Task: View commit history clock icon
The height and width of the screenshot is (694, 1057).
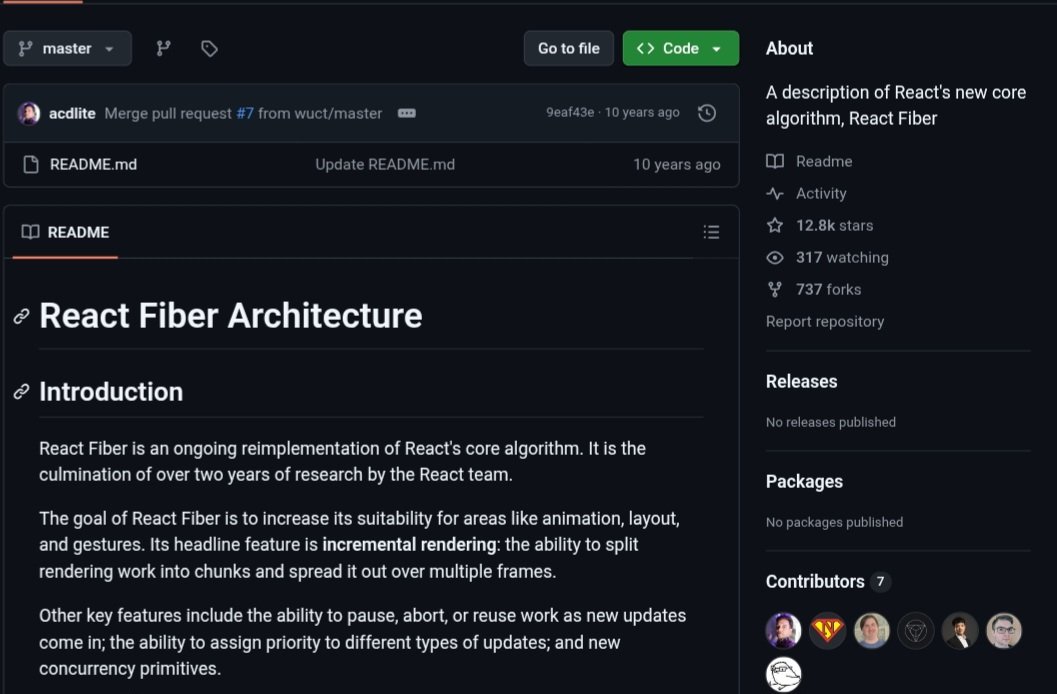Action: click(x=706, y=113)
